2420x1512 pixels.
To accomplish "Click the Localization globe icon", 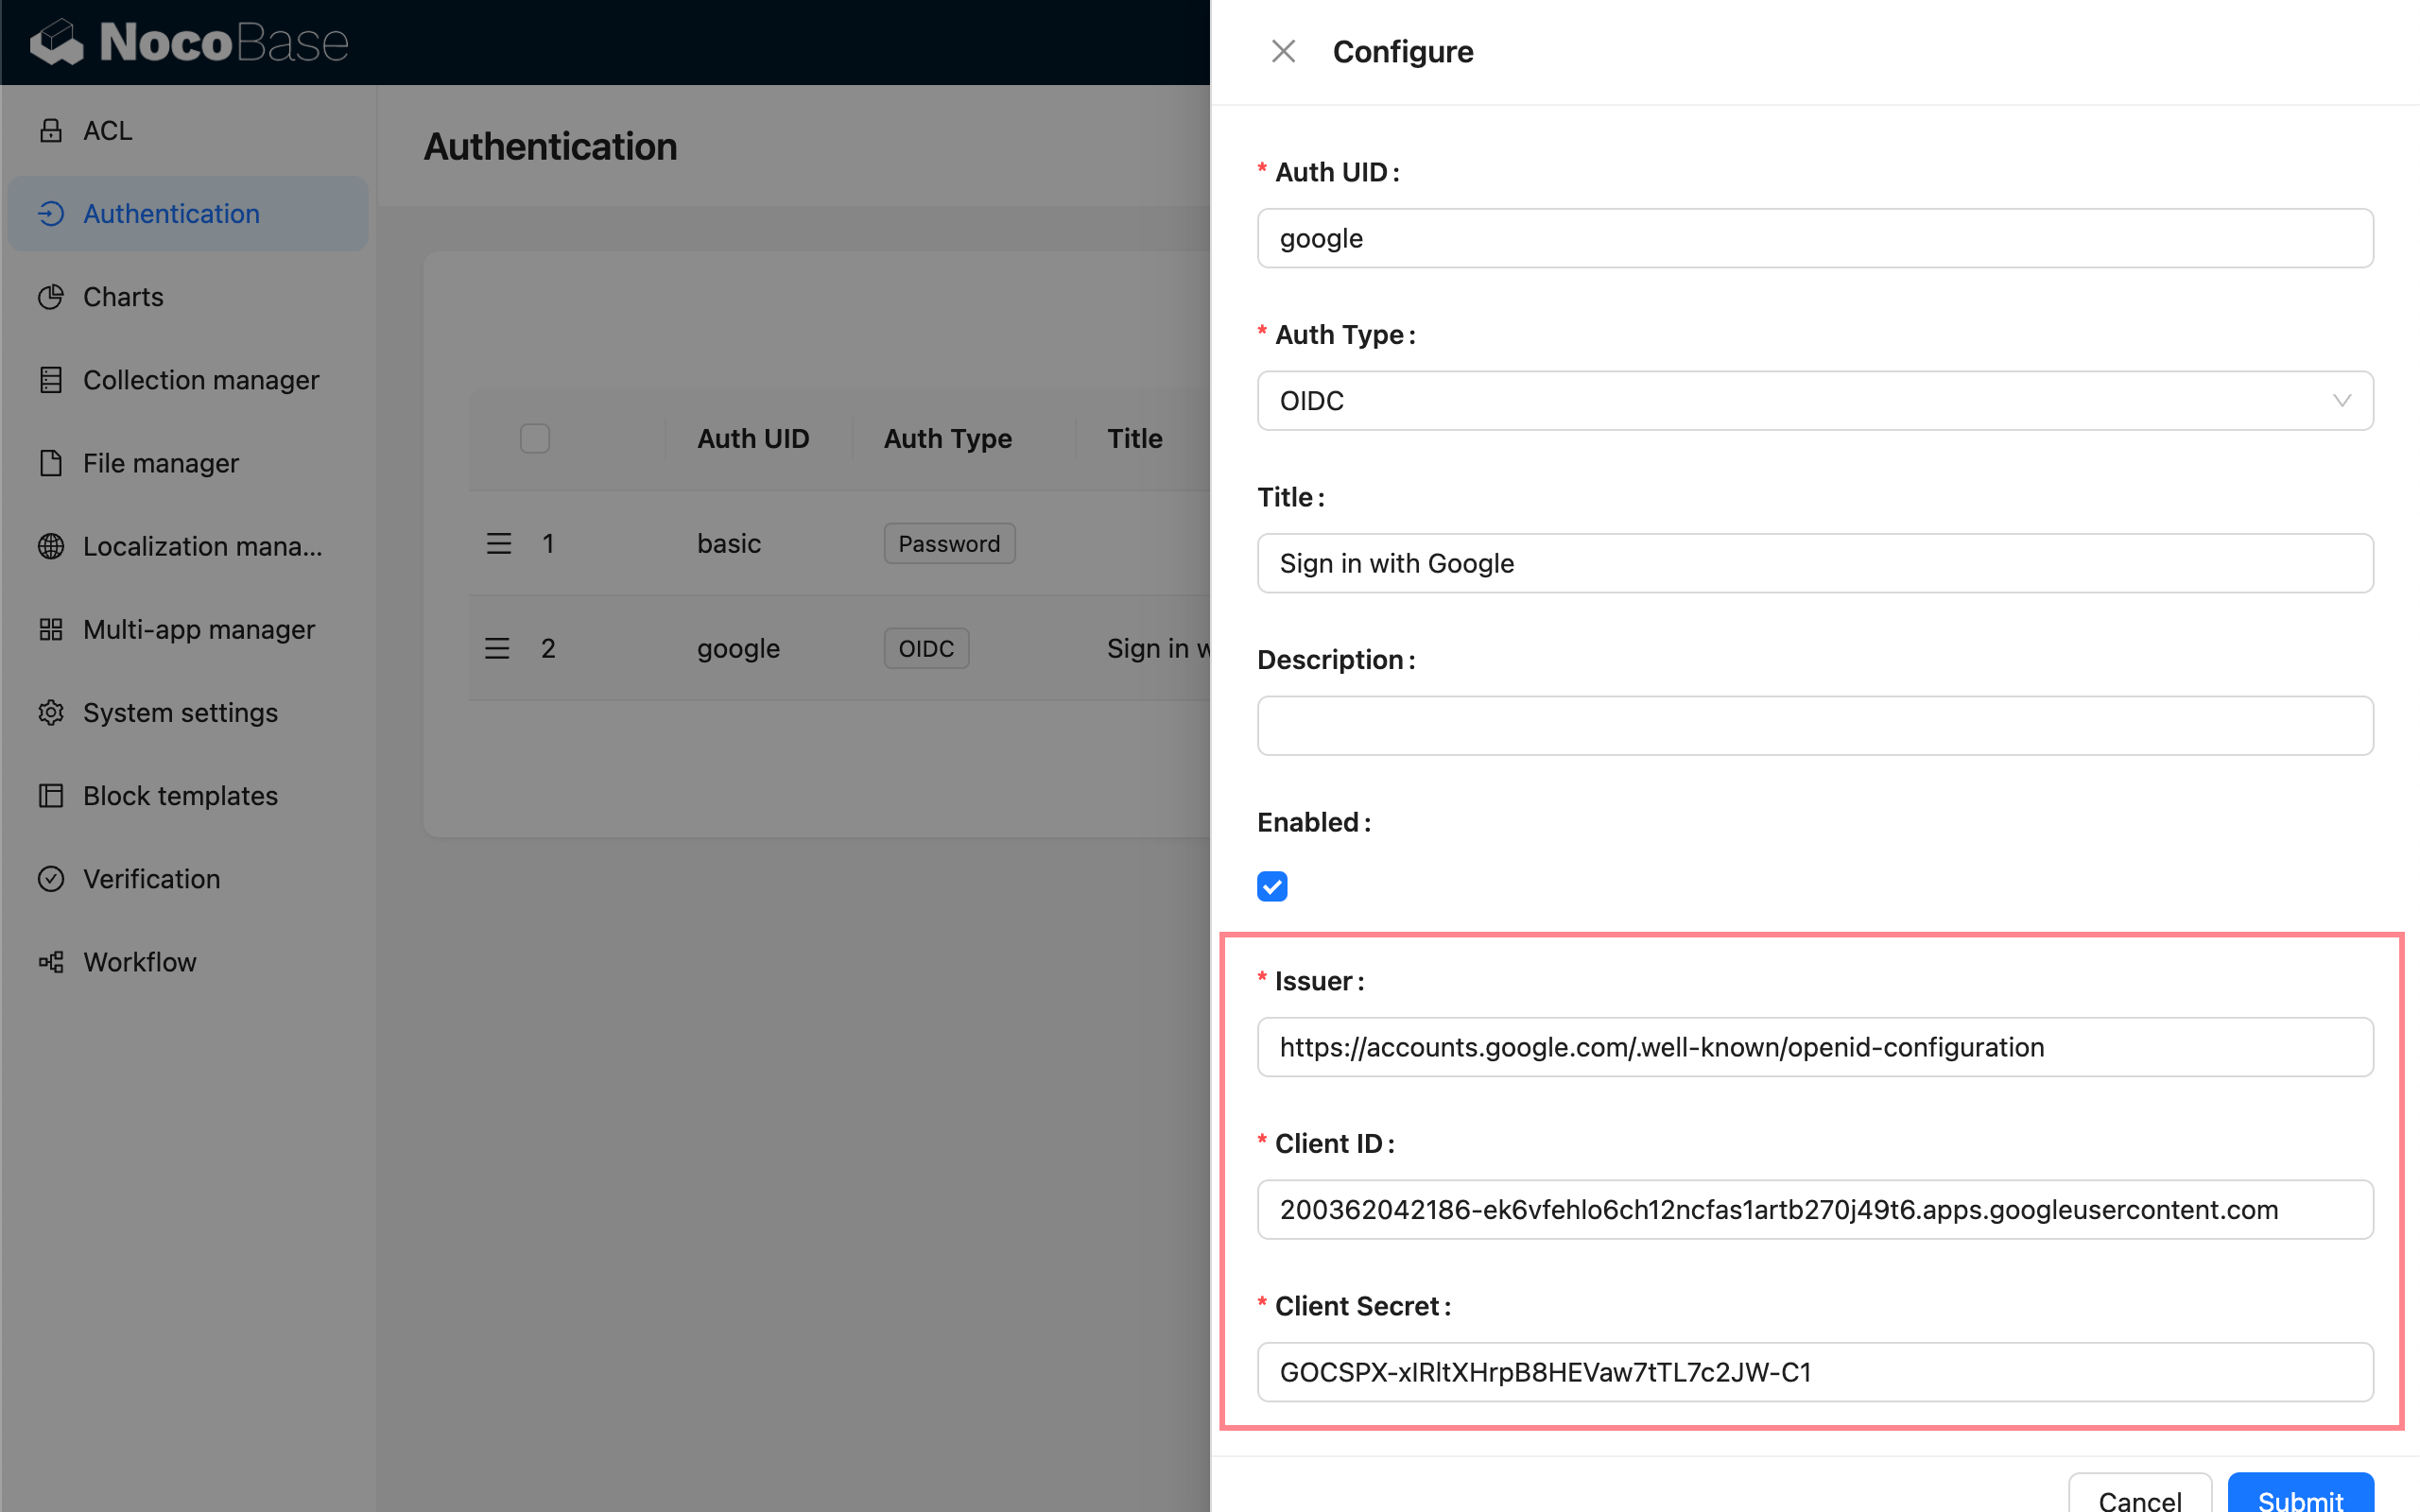I will coord(51,546).
